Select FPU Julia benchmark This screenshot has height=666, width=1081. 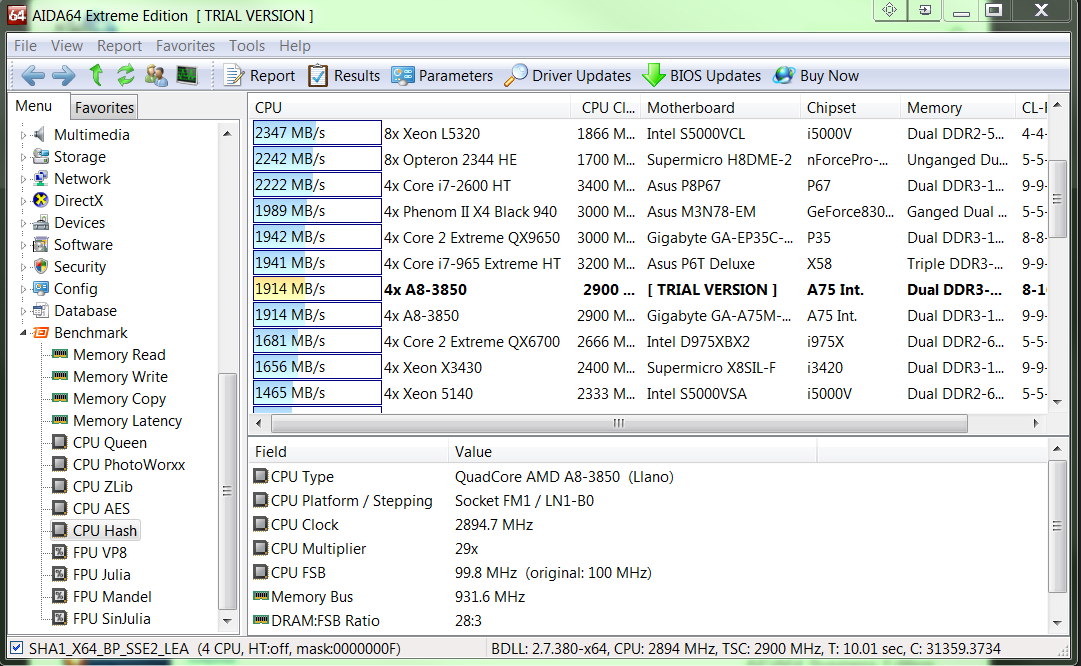click(x=101, y=575)
